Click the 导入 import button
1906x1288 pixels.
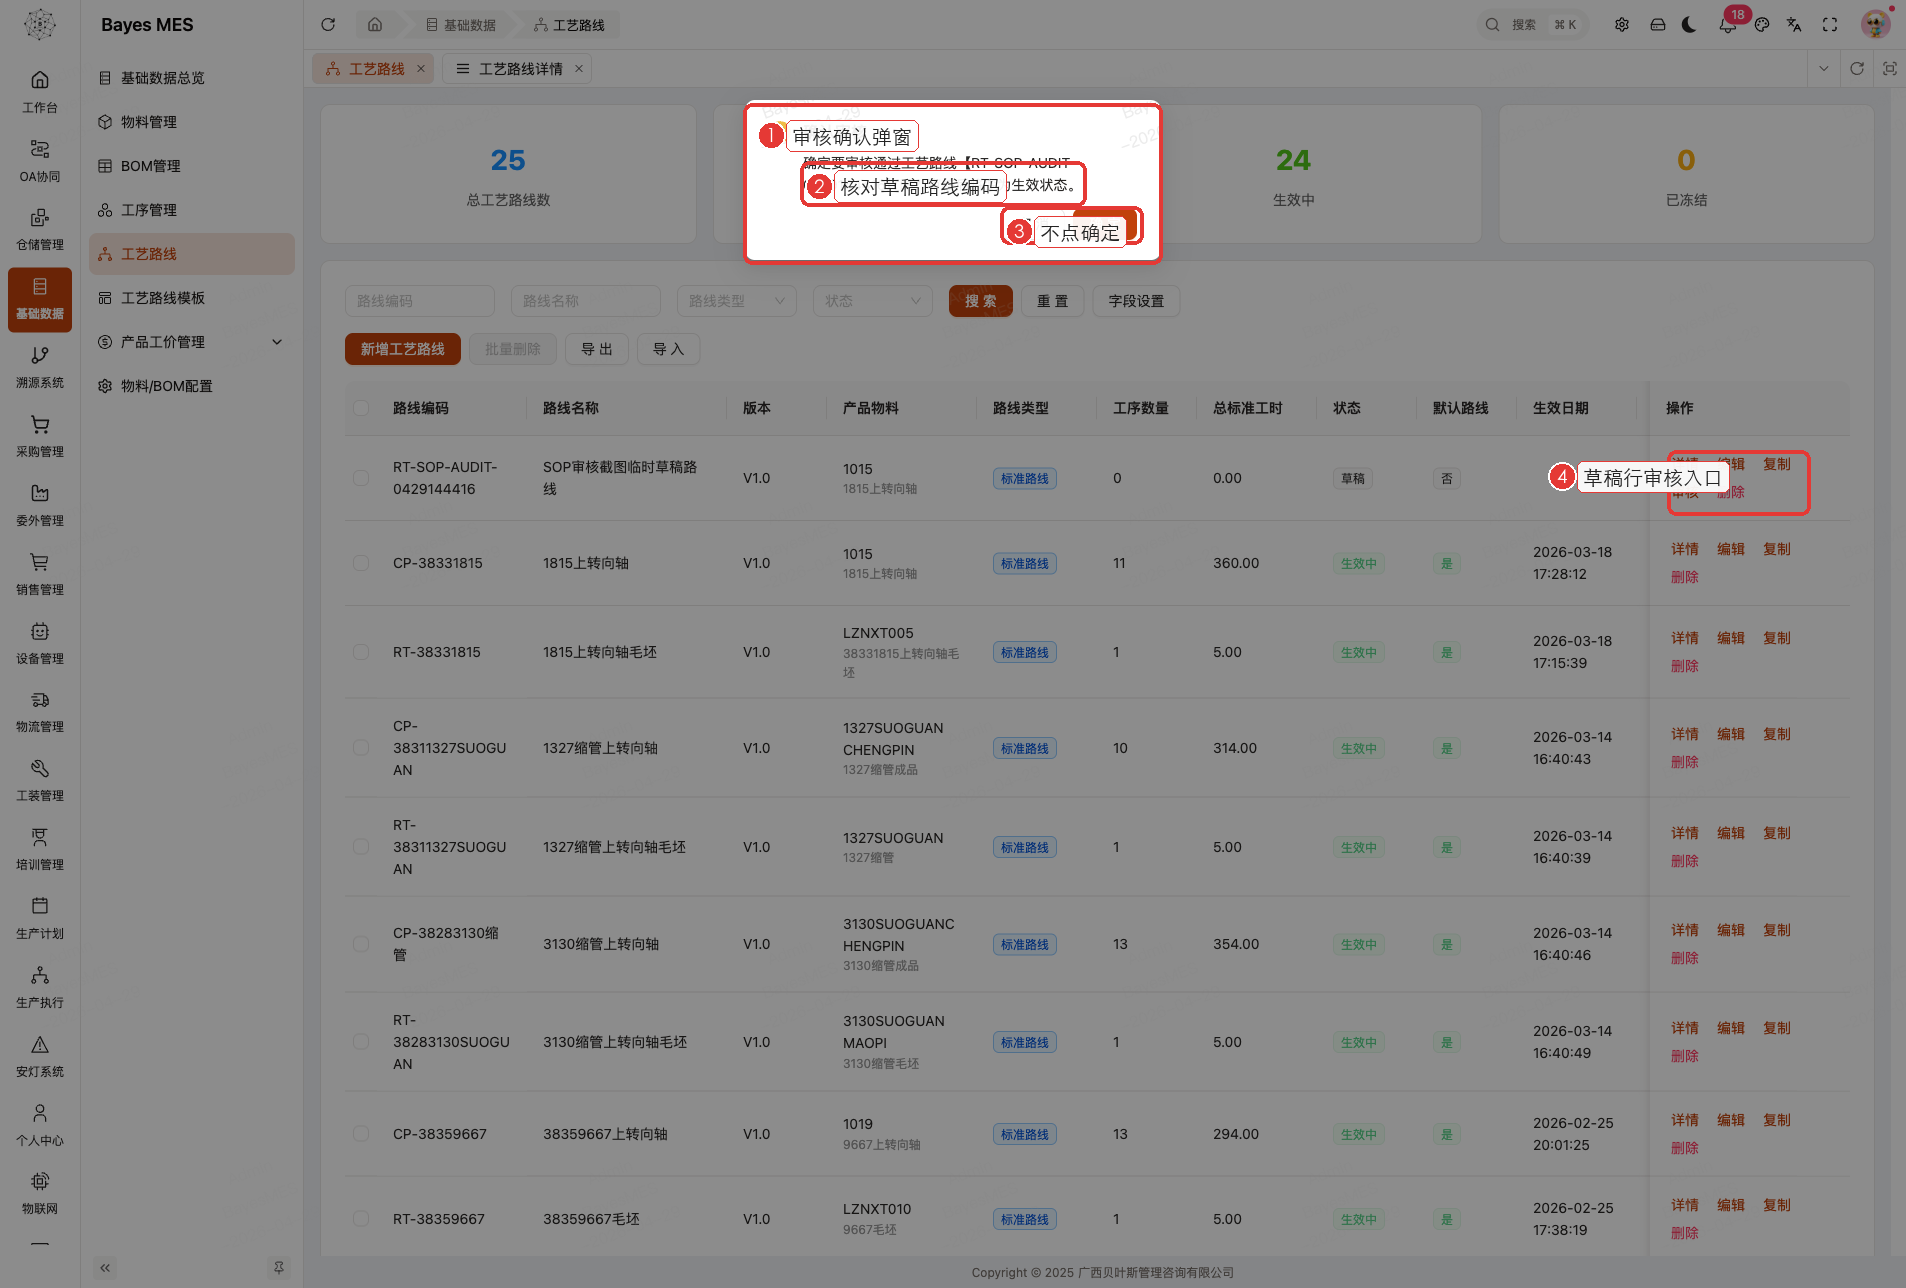668,349
